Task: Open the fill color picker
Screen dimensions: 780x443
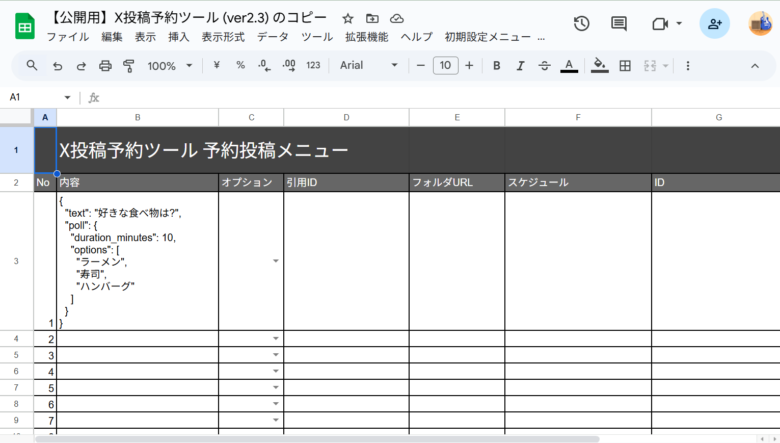Action: pyautogui.click(x=600, y=66)
